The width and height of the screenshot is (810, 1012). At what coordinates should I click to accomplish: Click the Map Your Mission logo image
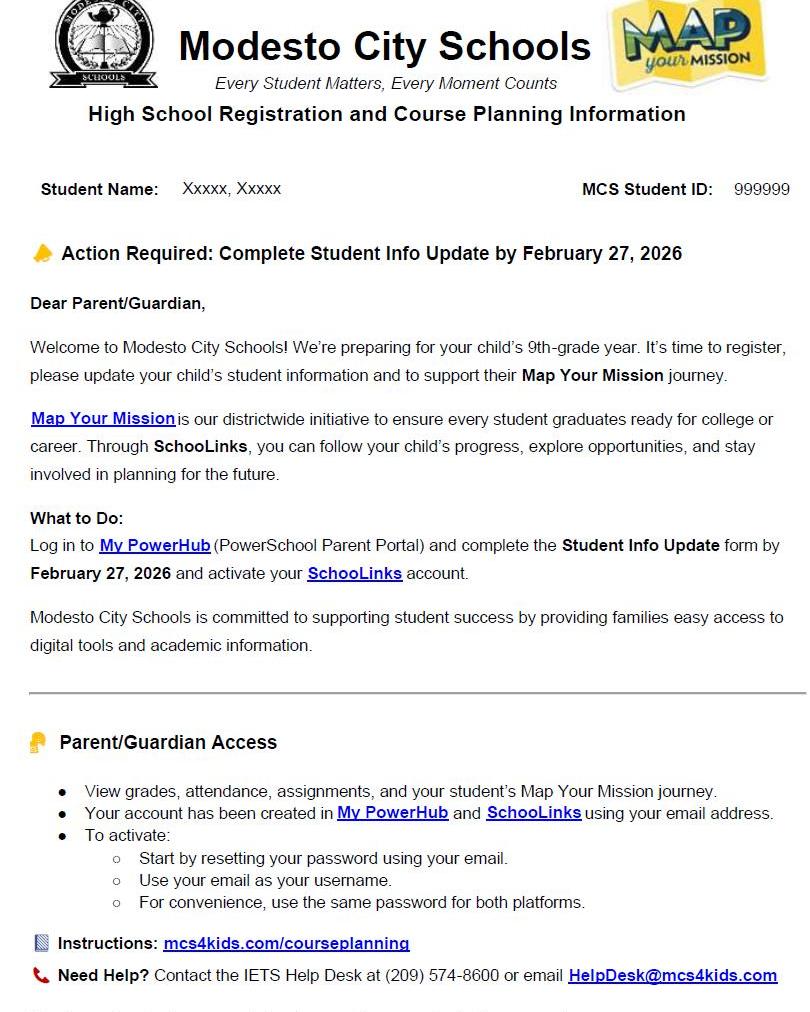coord(688,44)
